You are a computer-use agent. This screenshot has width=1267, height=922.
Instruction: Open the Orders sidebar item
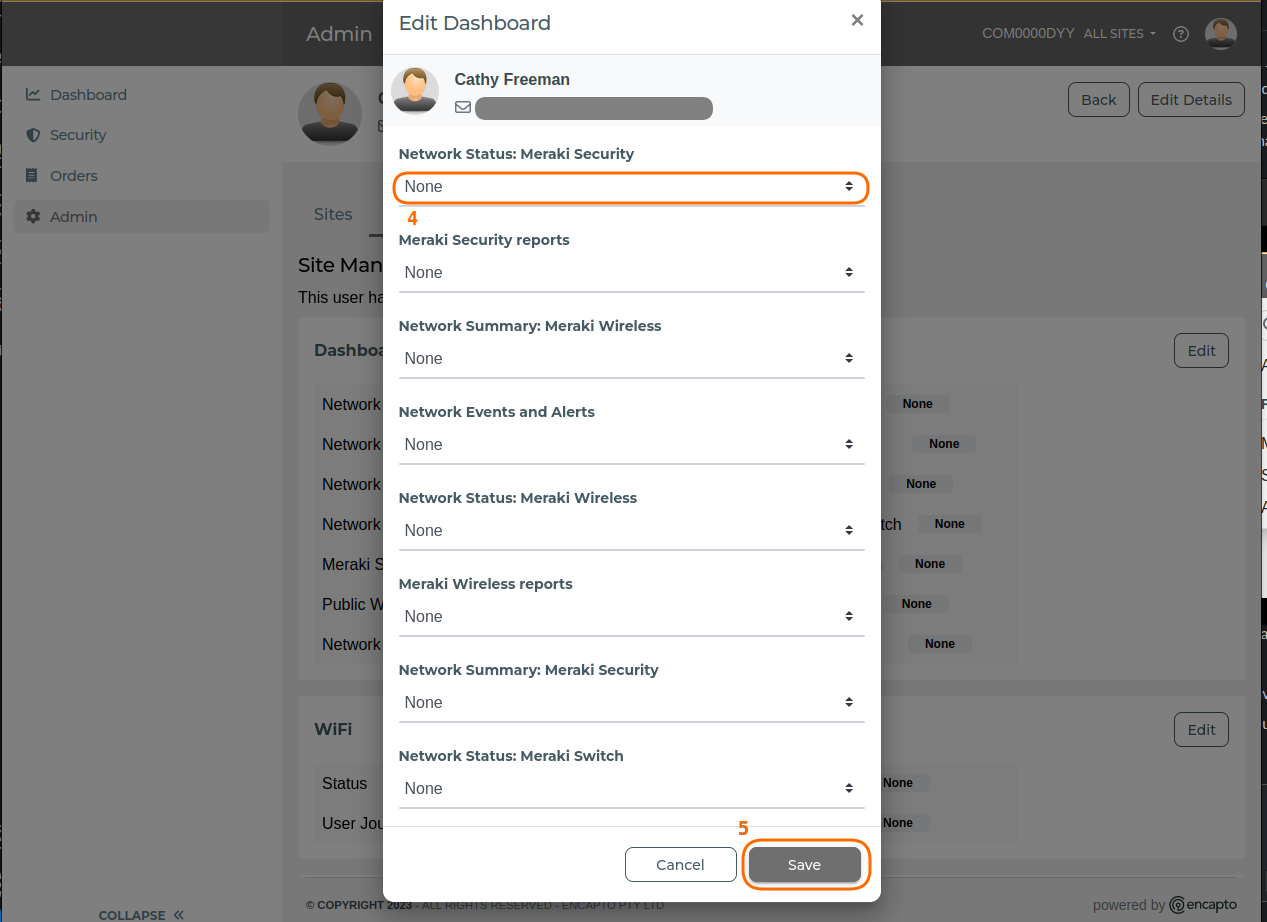[142, 176]
